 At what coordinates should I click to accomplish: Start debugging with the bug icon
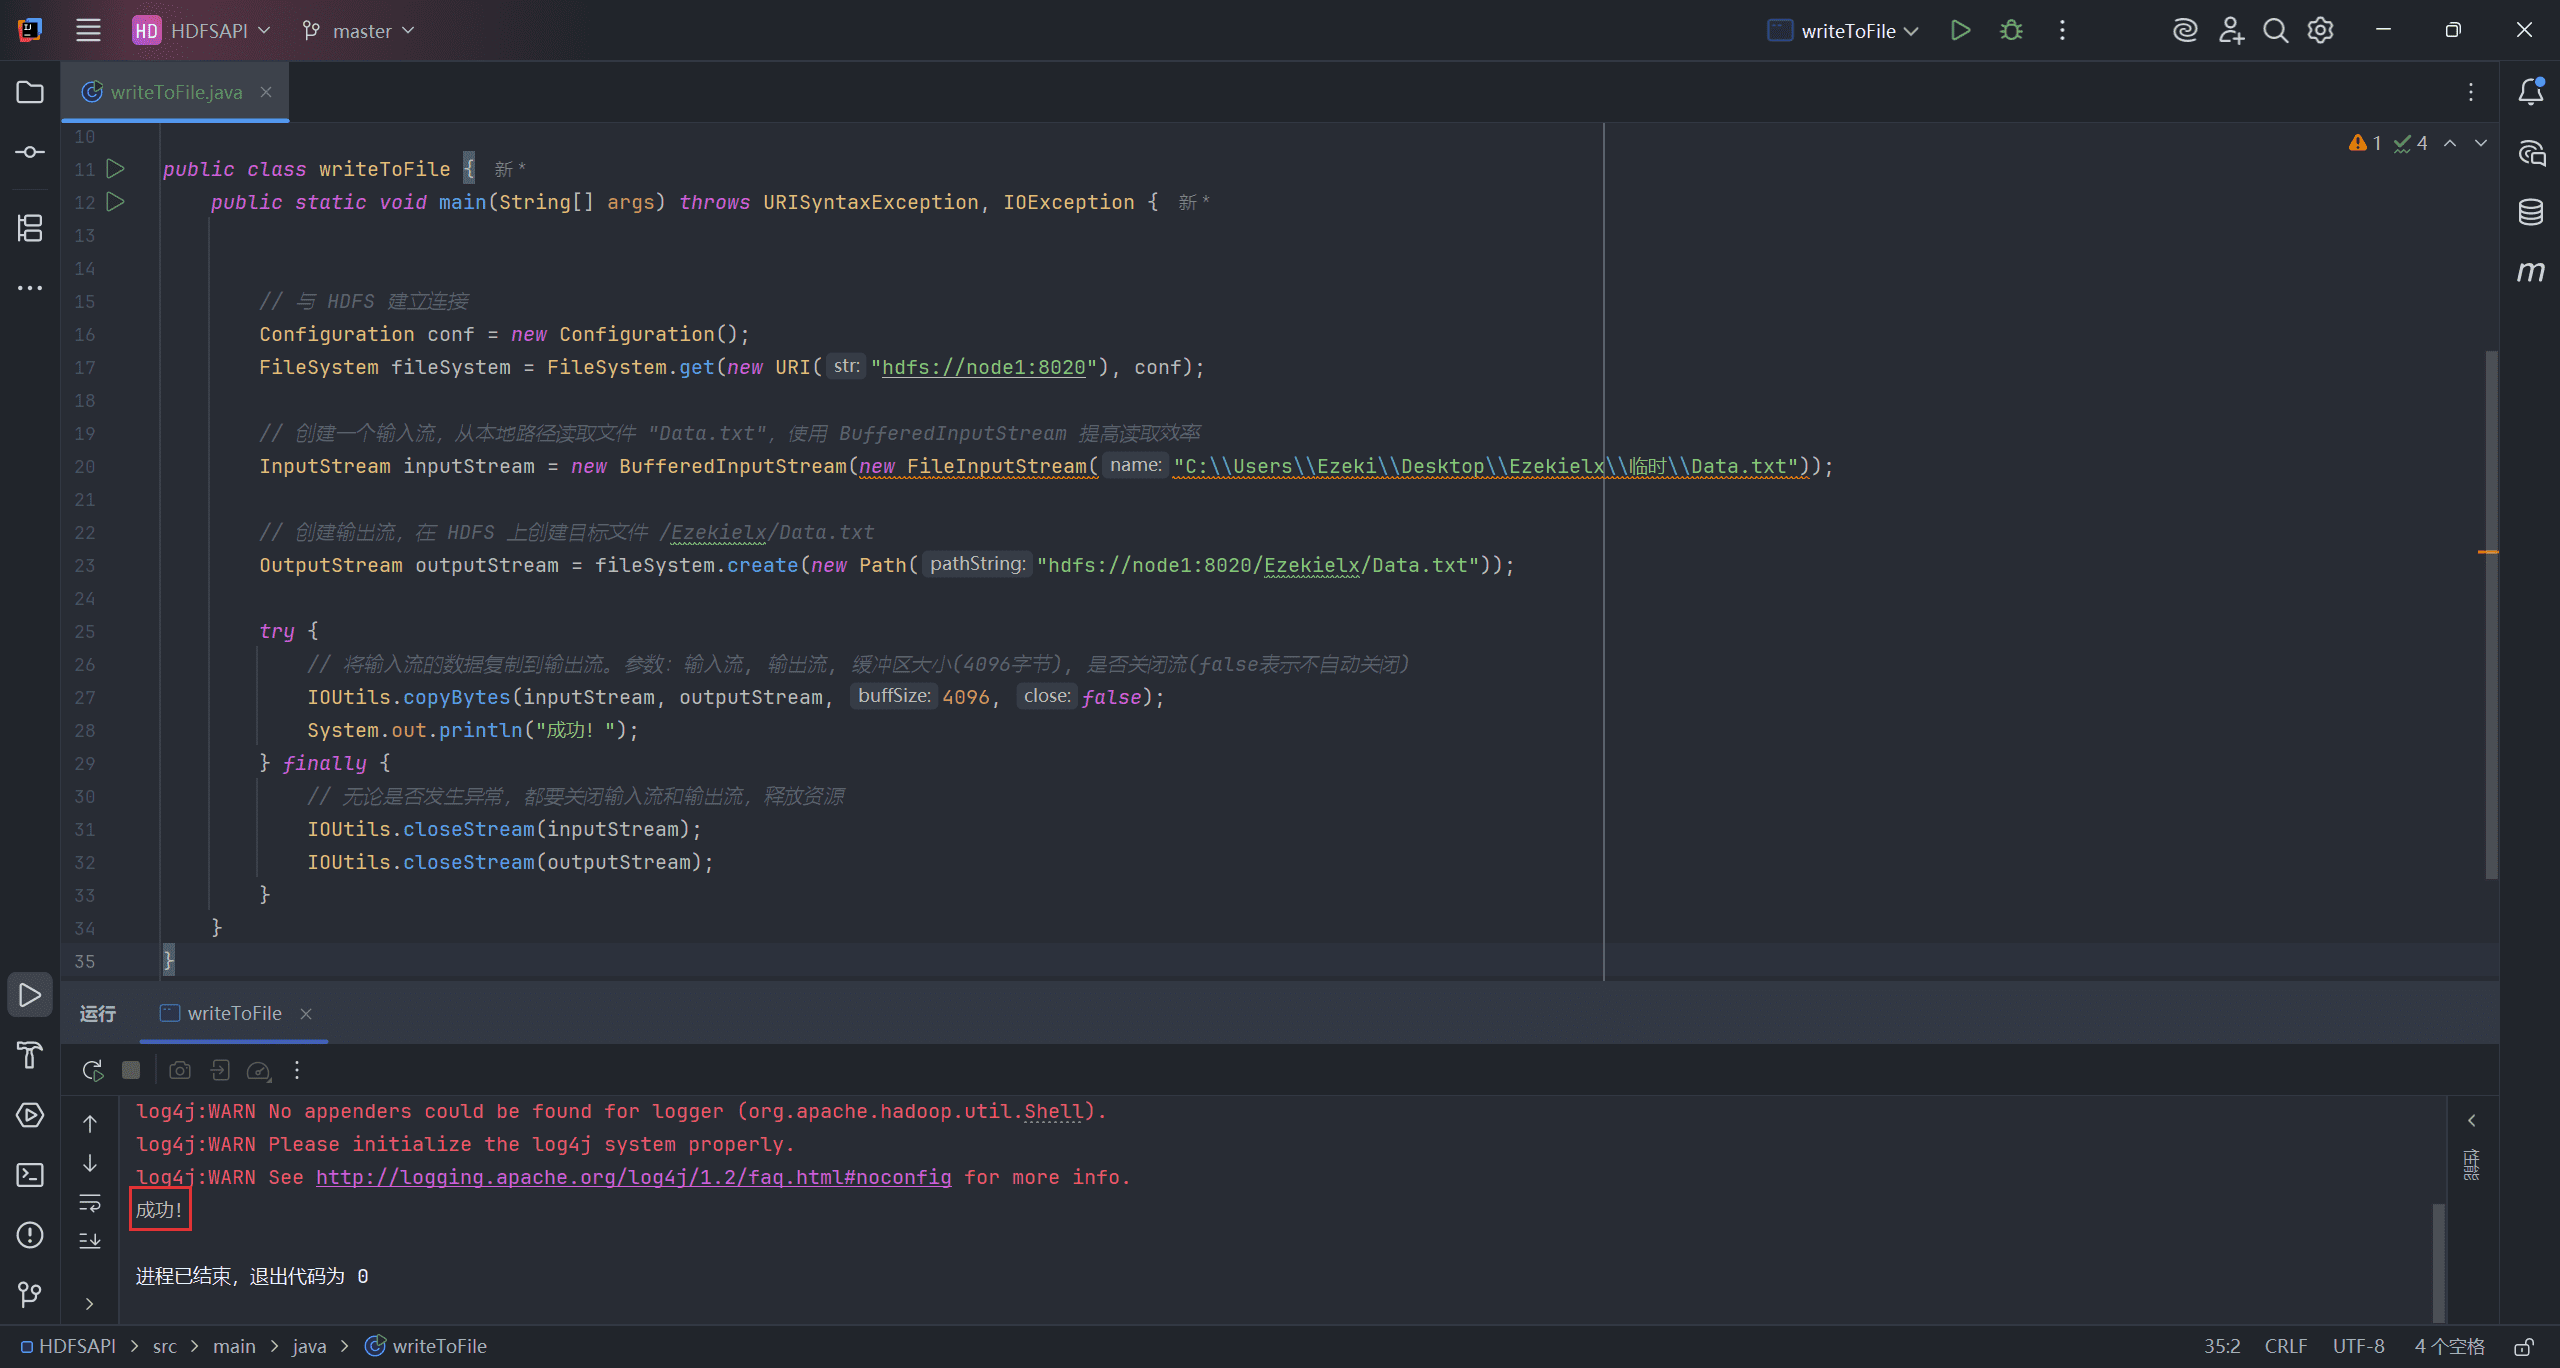[2011, 30]
